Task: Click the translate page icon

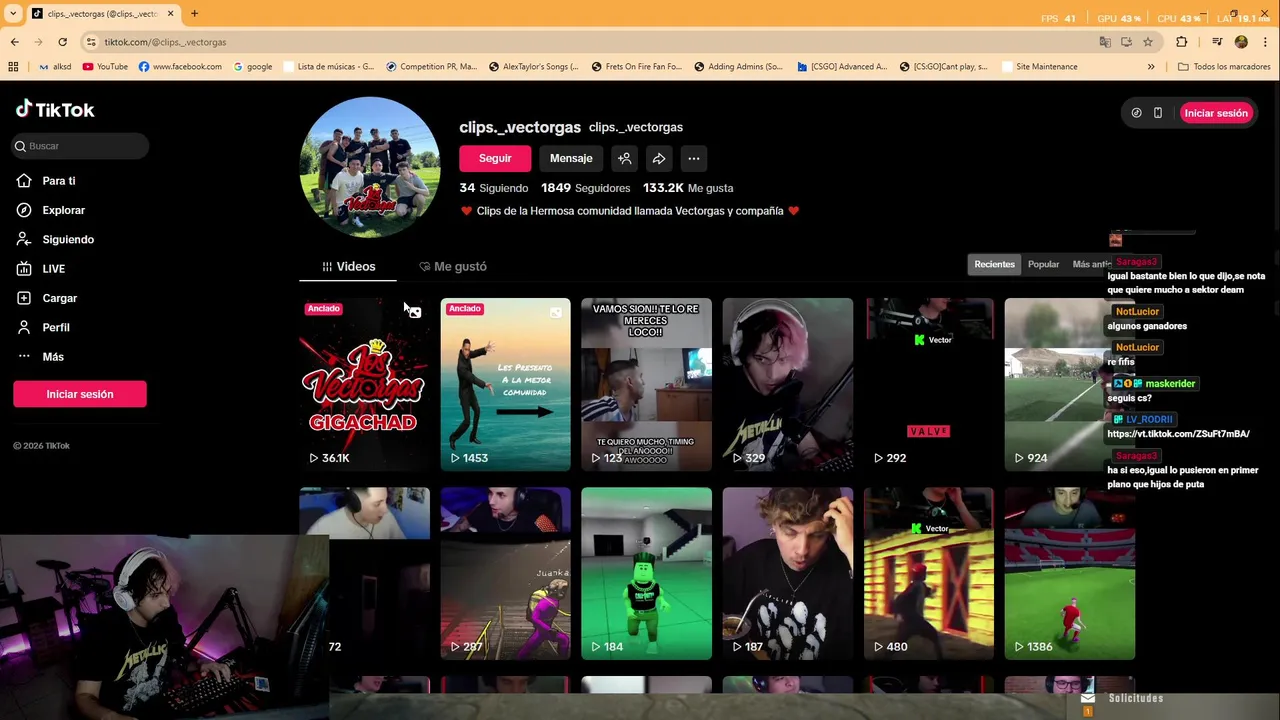Action: pyautogui.click(x=1105, y=42)
